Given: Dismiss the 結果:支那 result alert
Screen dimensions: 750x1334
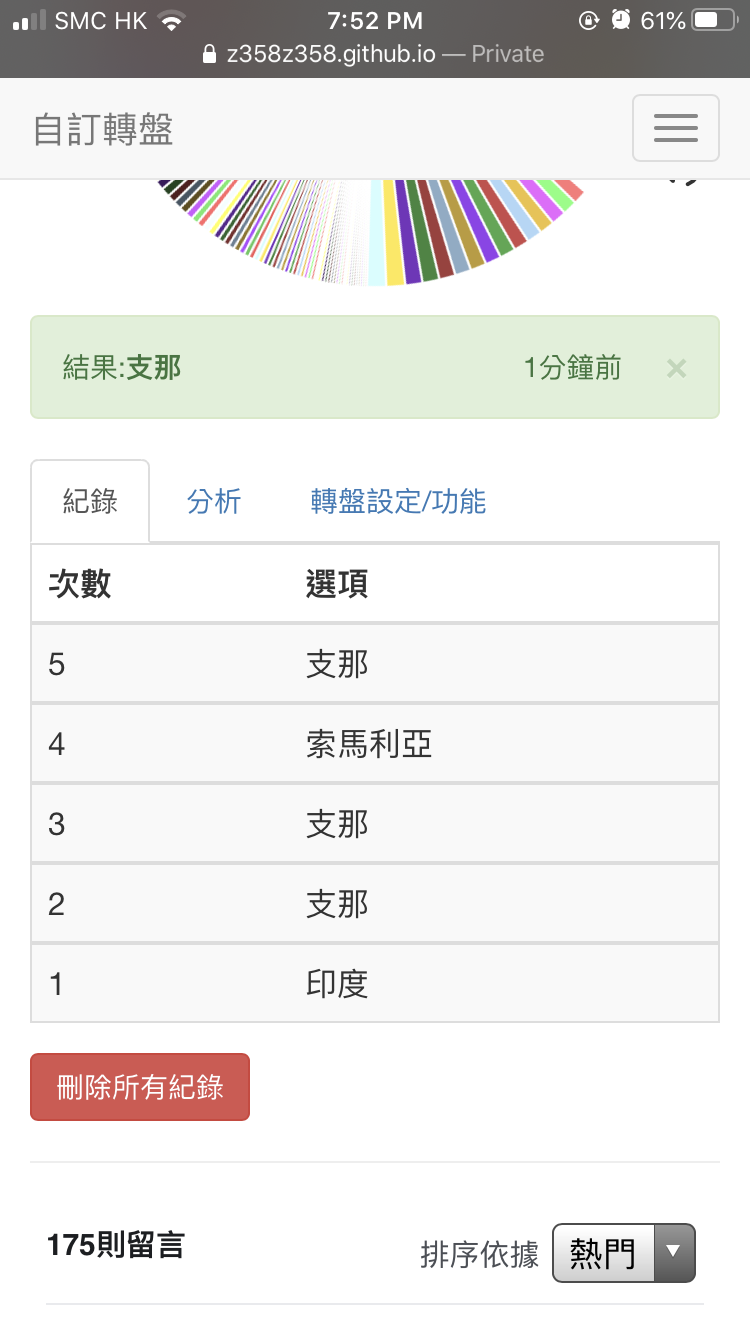Looking at the screenshot, I should [676, 368].
